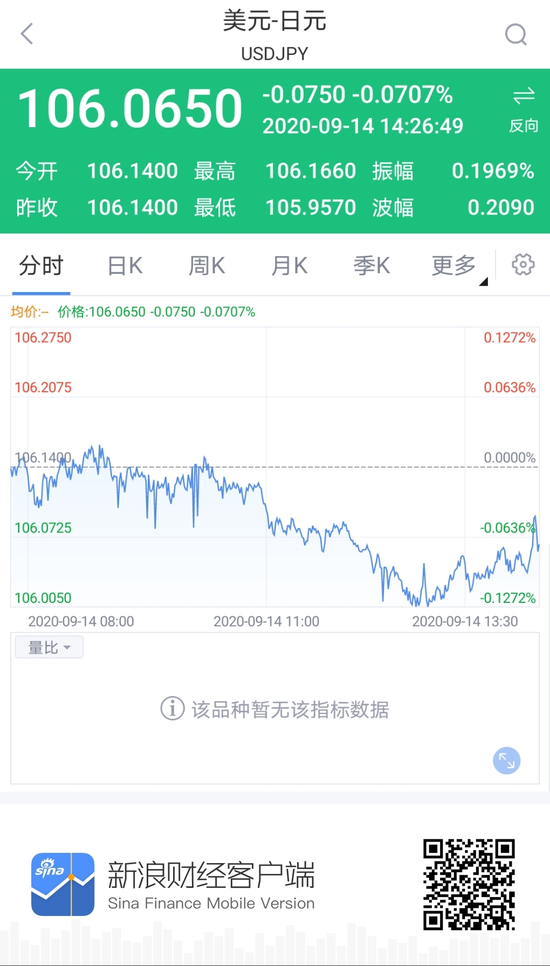
Task: Switch to the 季K tab
Action: click(371, 266)
